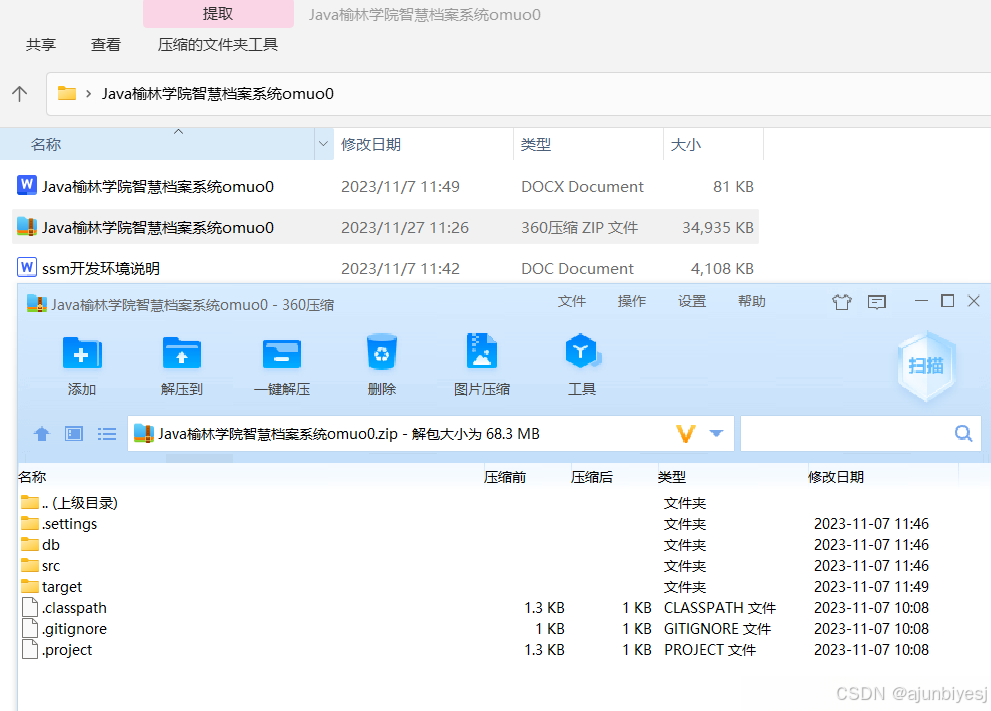Open the 图片压缩 (image compress) tool

482,351
